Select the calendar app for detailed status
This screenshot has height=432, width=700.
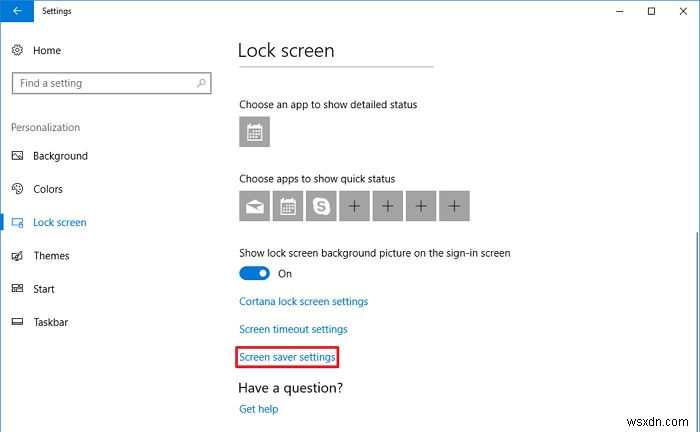click(x=254, y=132)
